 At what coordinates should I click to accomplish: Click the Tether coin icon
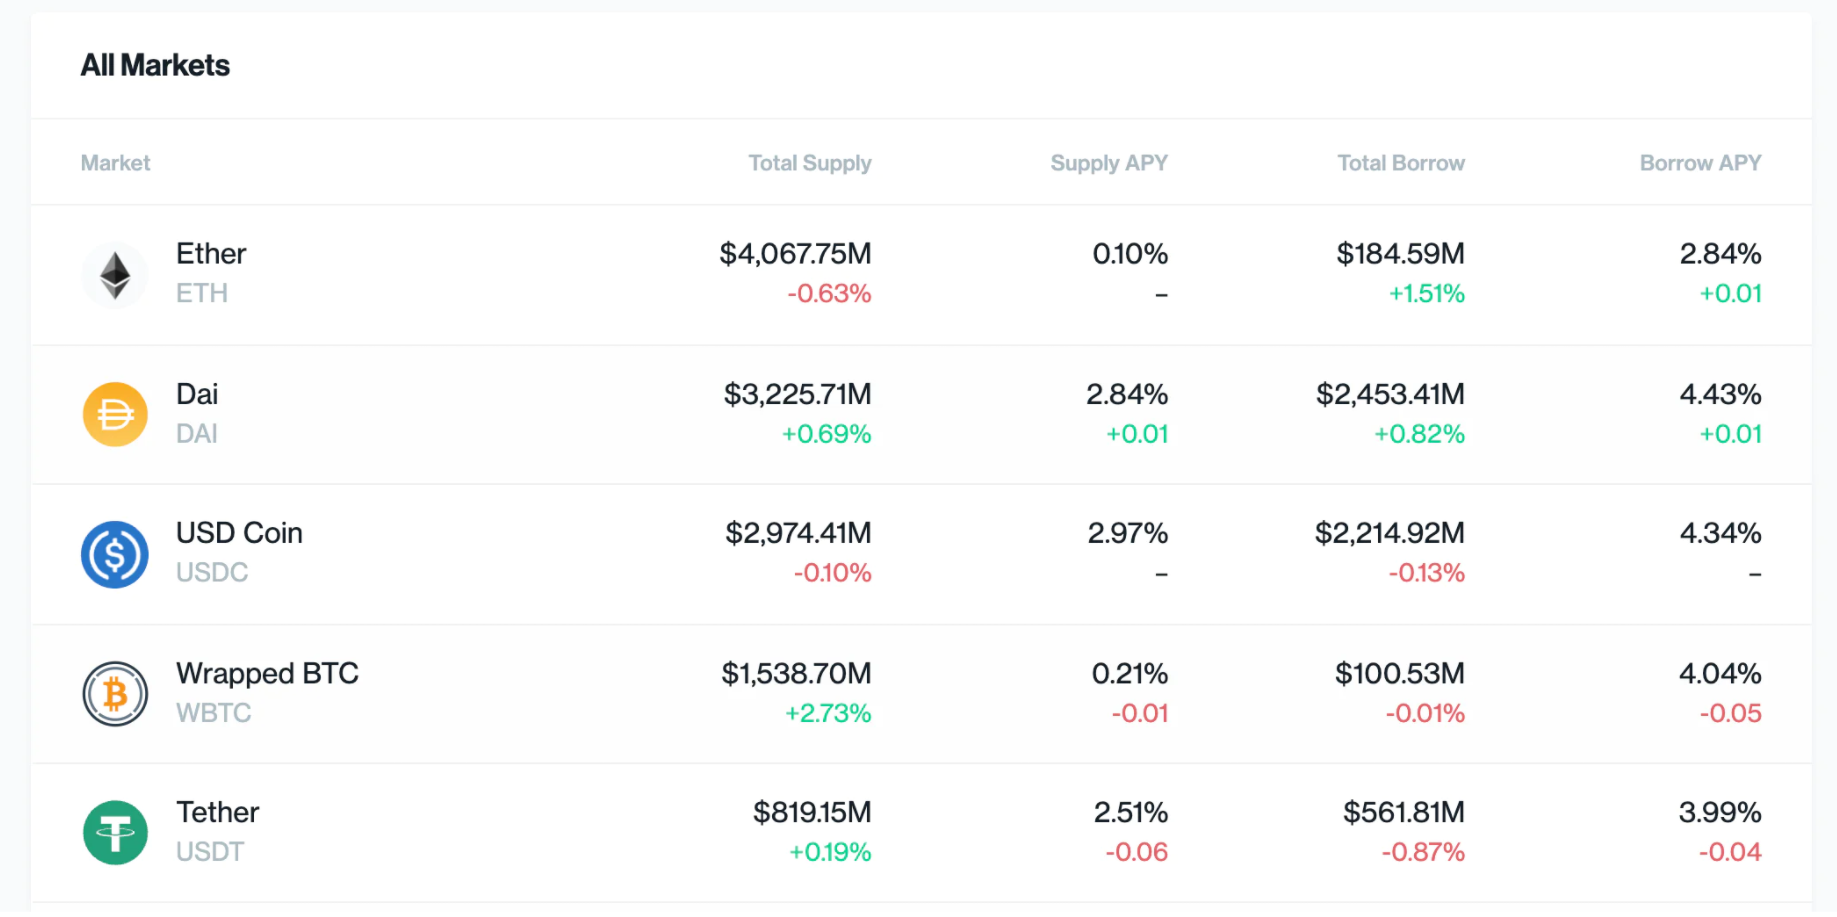click(115, 833)
